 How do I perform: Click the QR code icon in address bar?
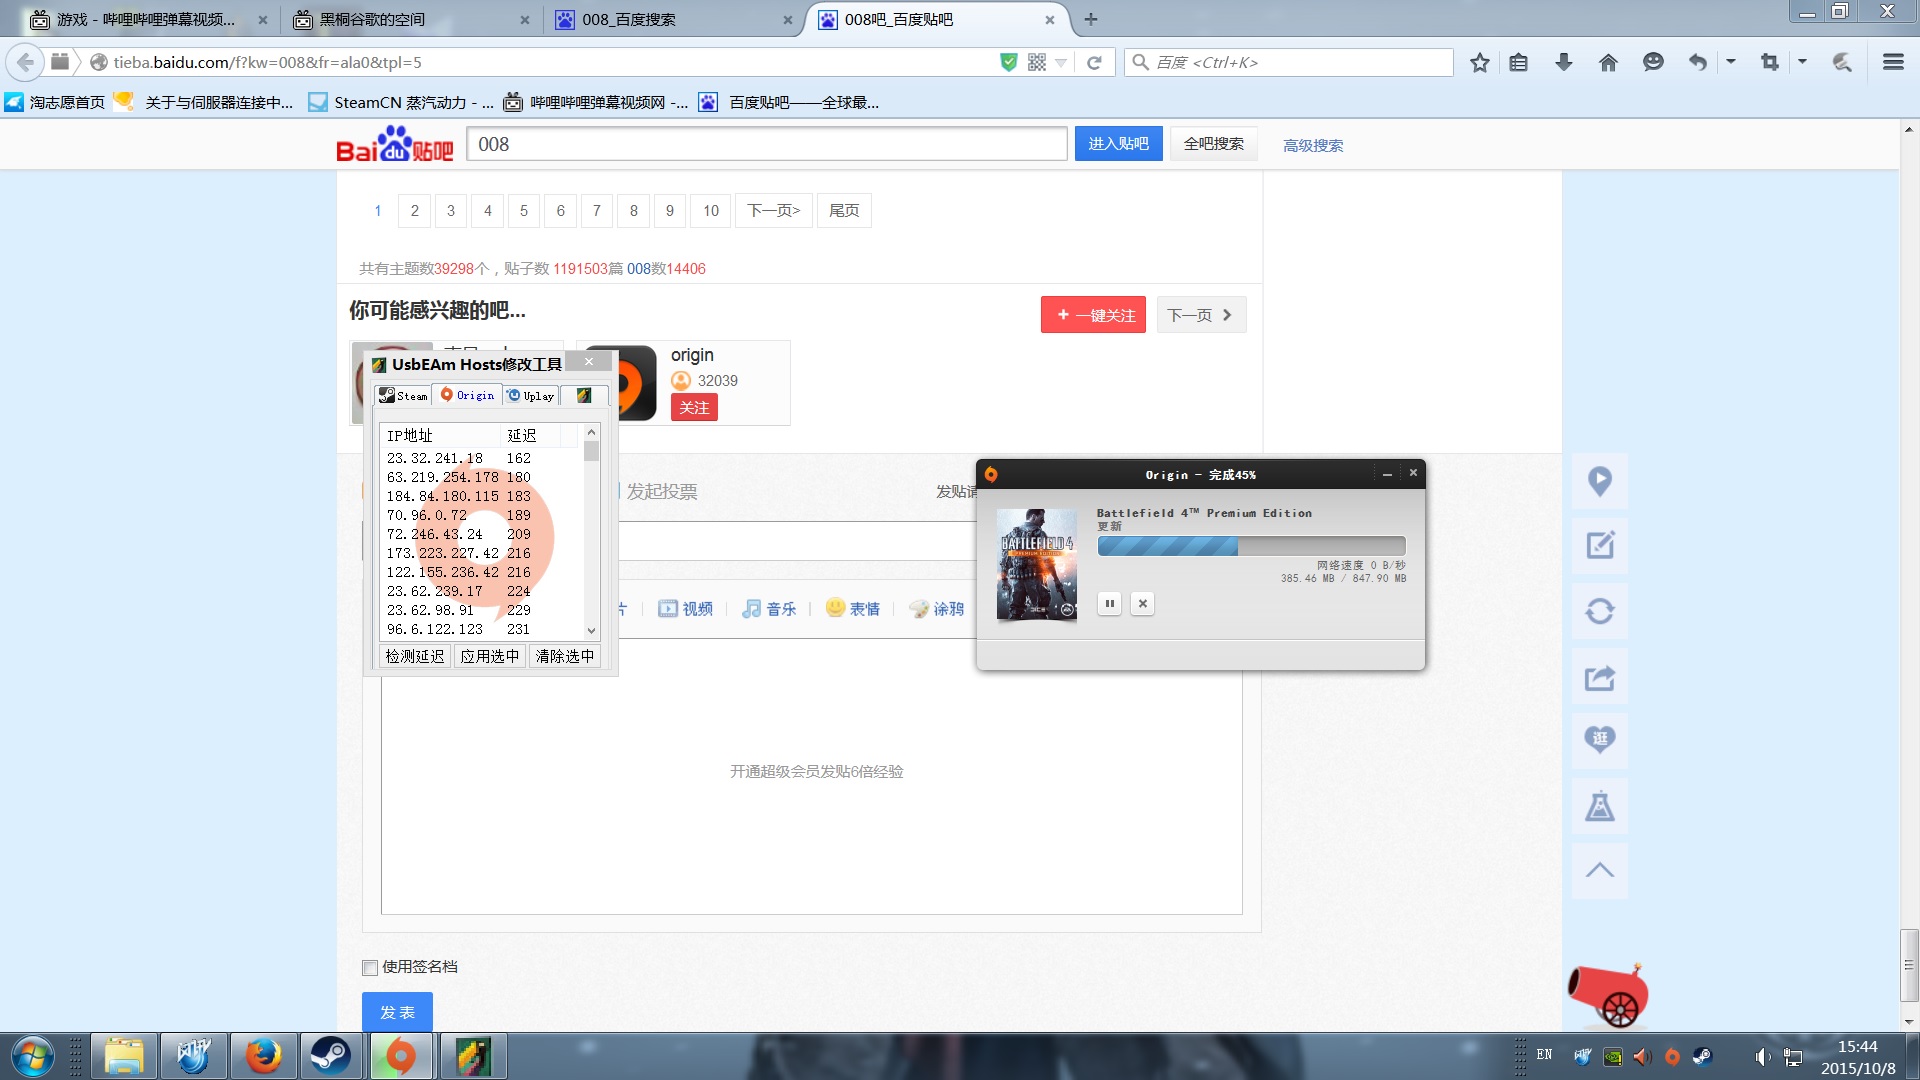click(x=1037, y=62)
